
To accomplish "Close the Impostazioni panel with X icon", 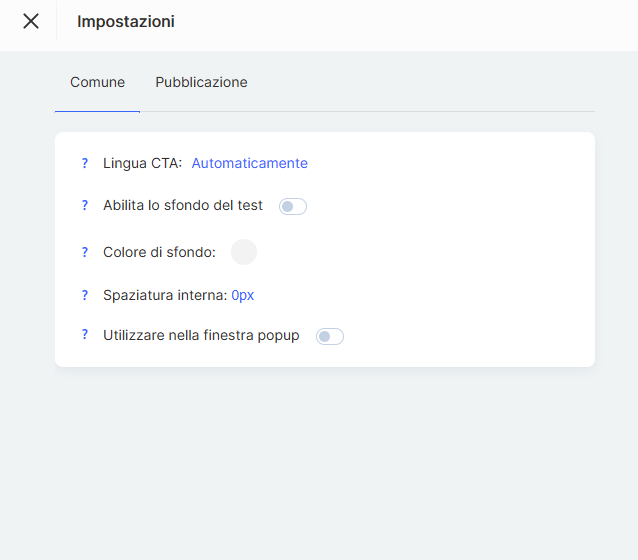I will pyautogui.click(x=31, y=21).
